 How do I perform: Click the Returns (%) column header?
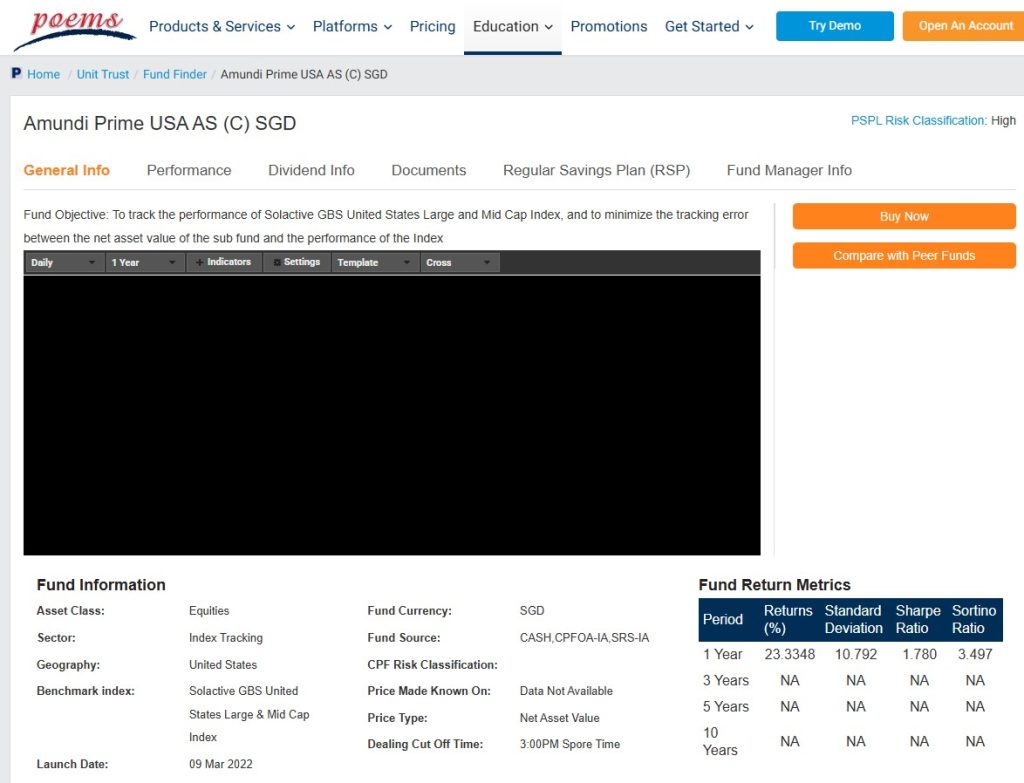tap(788, 620)
